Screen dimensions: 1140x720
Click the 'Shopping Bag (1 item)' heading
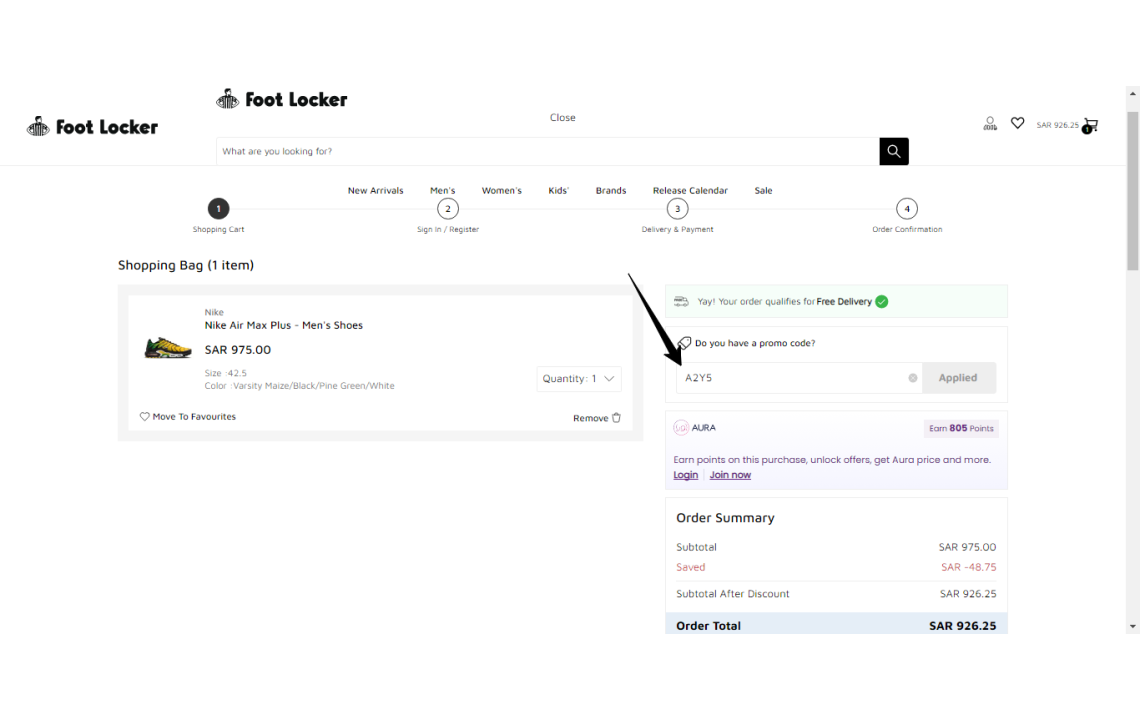pyautogui.click(x=186, y=265)
